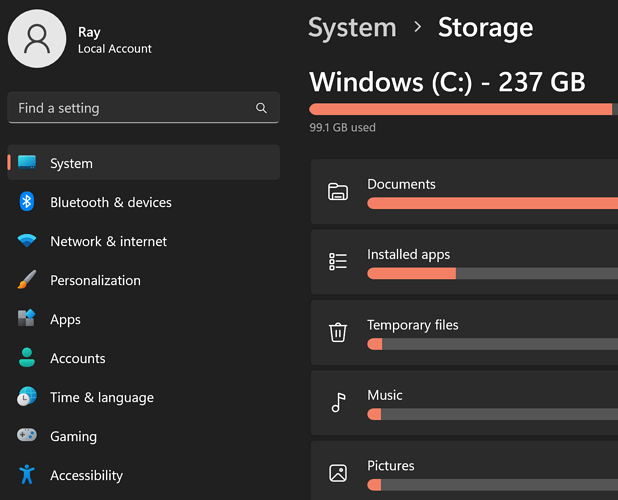The image size is (618, 500).
Task: Click the Bluetooth & devices icon
Action: pyautogui.click(x=27, y=202)
